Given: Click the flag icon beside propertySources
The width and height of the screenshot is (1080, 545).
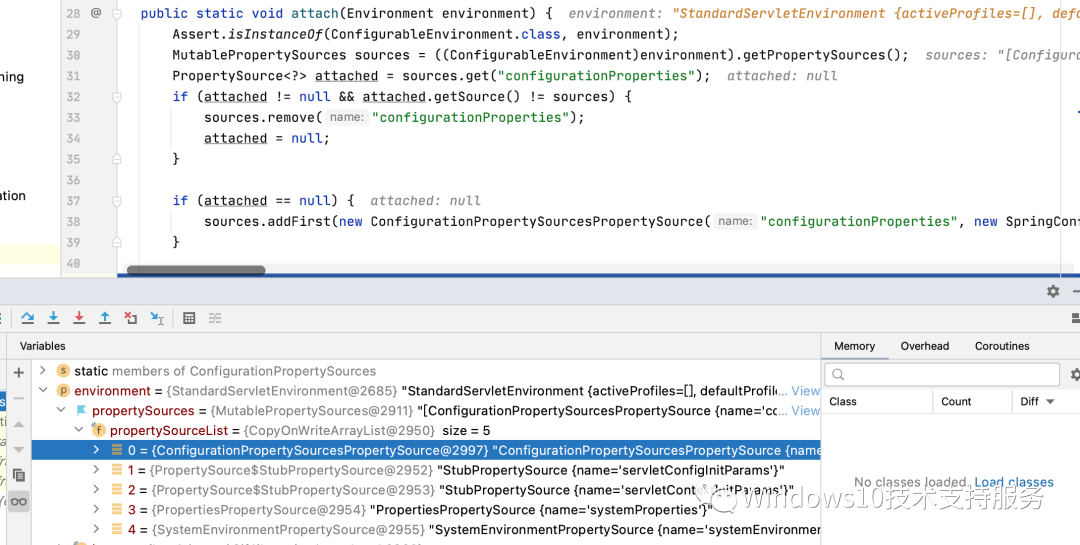Looking at the screenshot, I should pyautogui.click(x=81, y=411).
